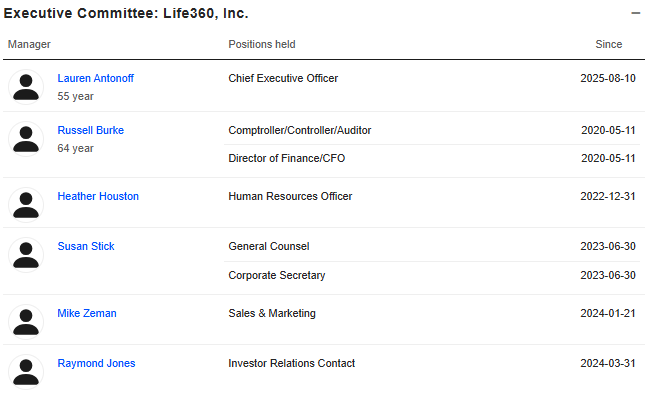Image resolution: width=649 pixels, height=402 pixels.
Task: Click the Since column header
Action: point(608,44)
